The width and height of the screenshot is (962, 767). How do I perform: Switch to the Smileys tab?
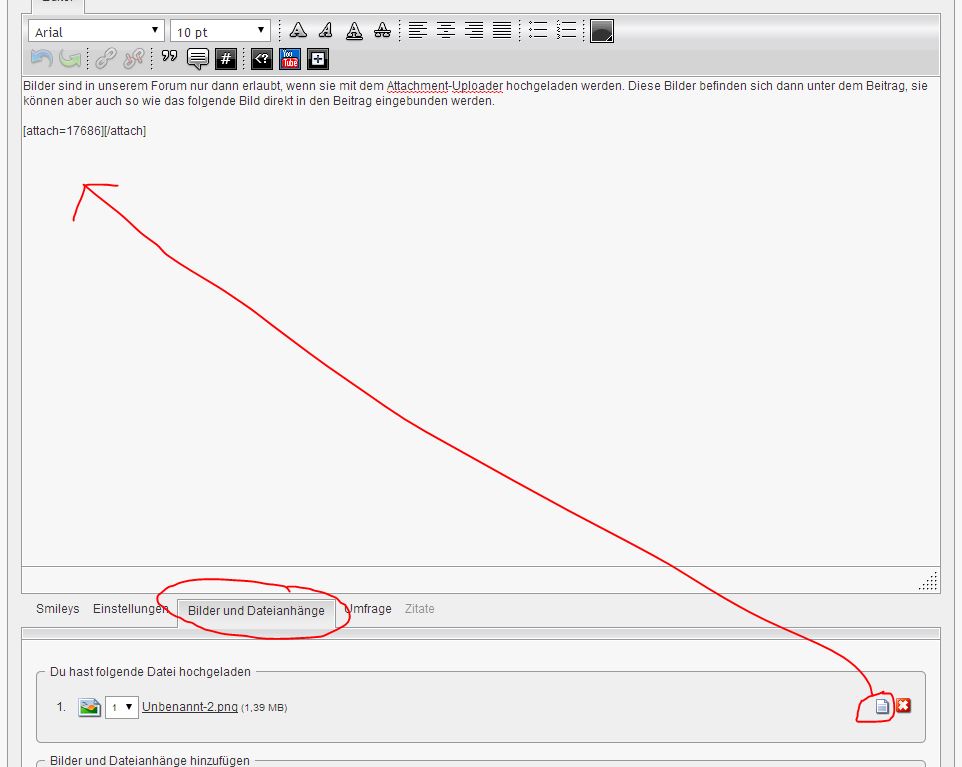pos(57,609)
